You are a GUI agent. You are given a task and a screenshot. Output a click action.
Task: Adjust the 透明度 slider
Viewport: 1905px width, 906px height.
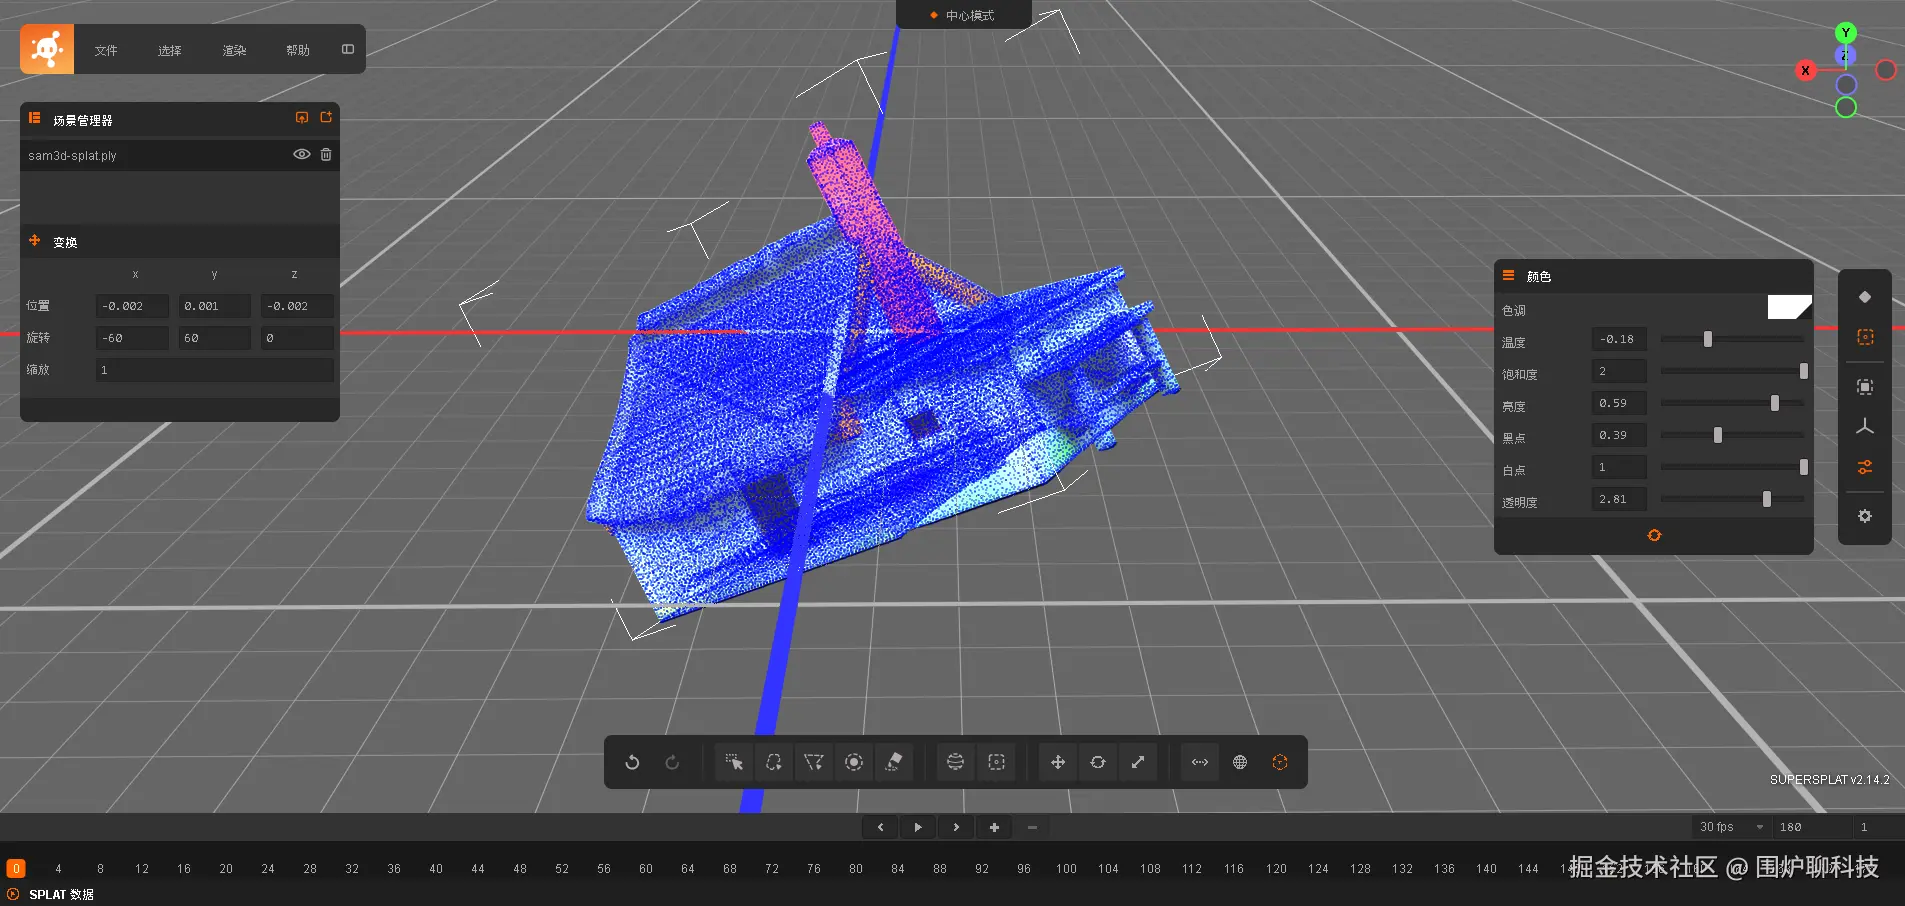tap(1732, 499)
